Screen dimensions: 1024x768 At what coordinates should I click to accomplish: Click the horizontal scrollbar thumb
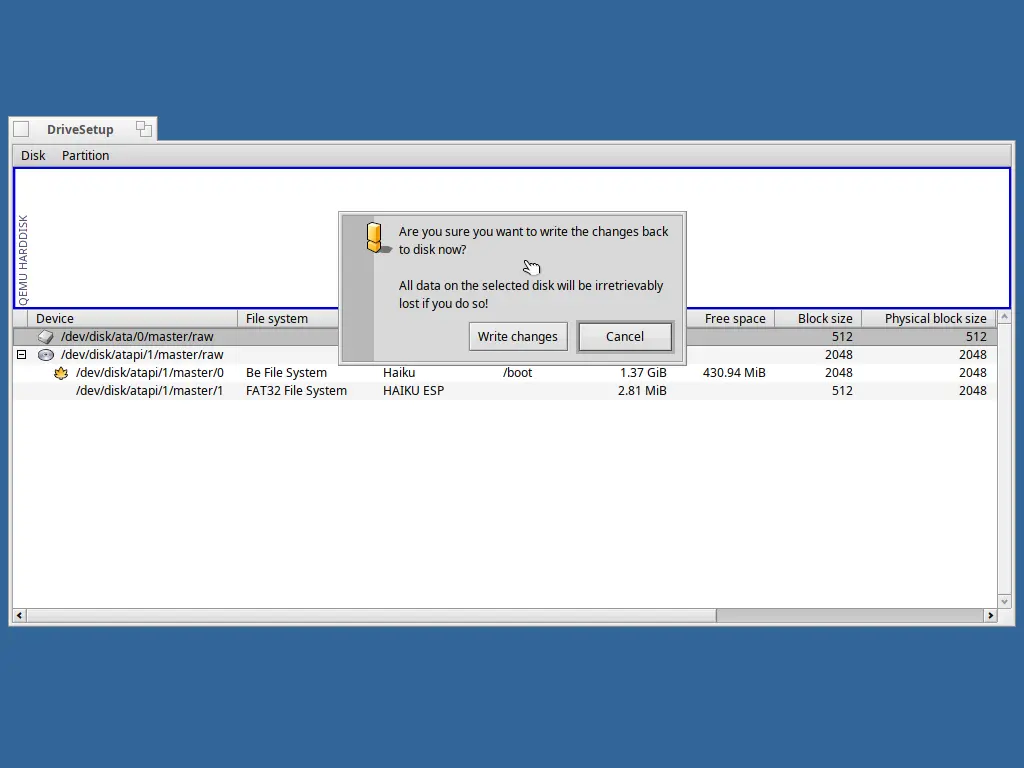tap(371, 615)
